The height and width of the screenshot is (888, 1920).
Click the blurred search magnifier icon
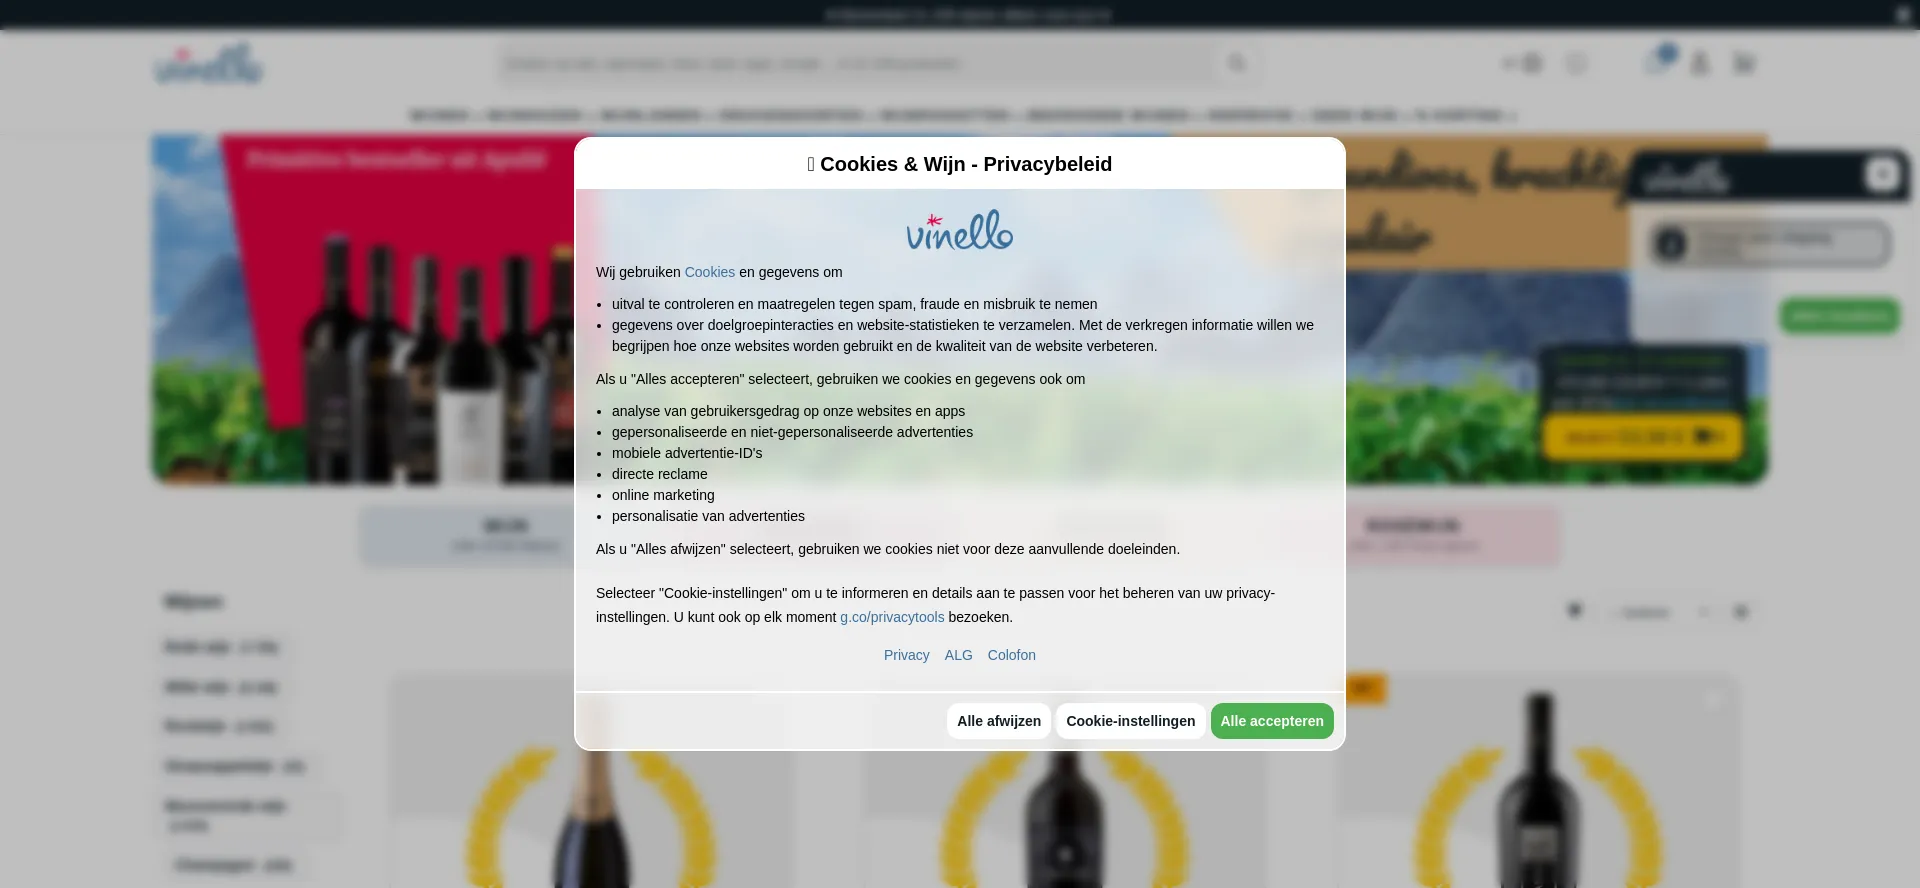click(1237, 64)
